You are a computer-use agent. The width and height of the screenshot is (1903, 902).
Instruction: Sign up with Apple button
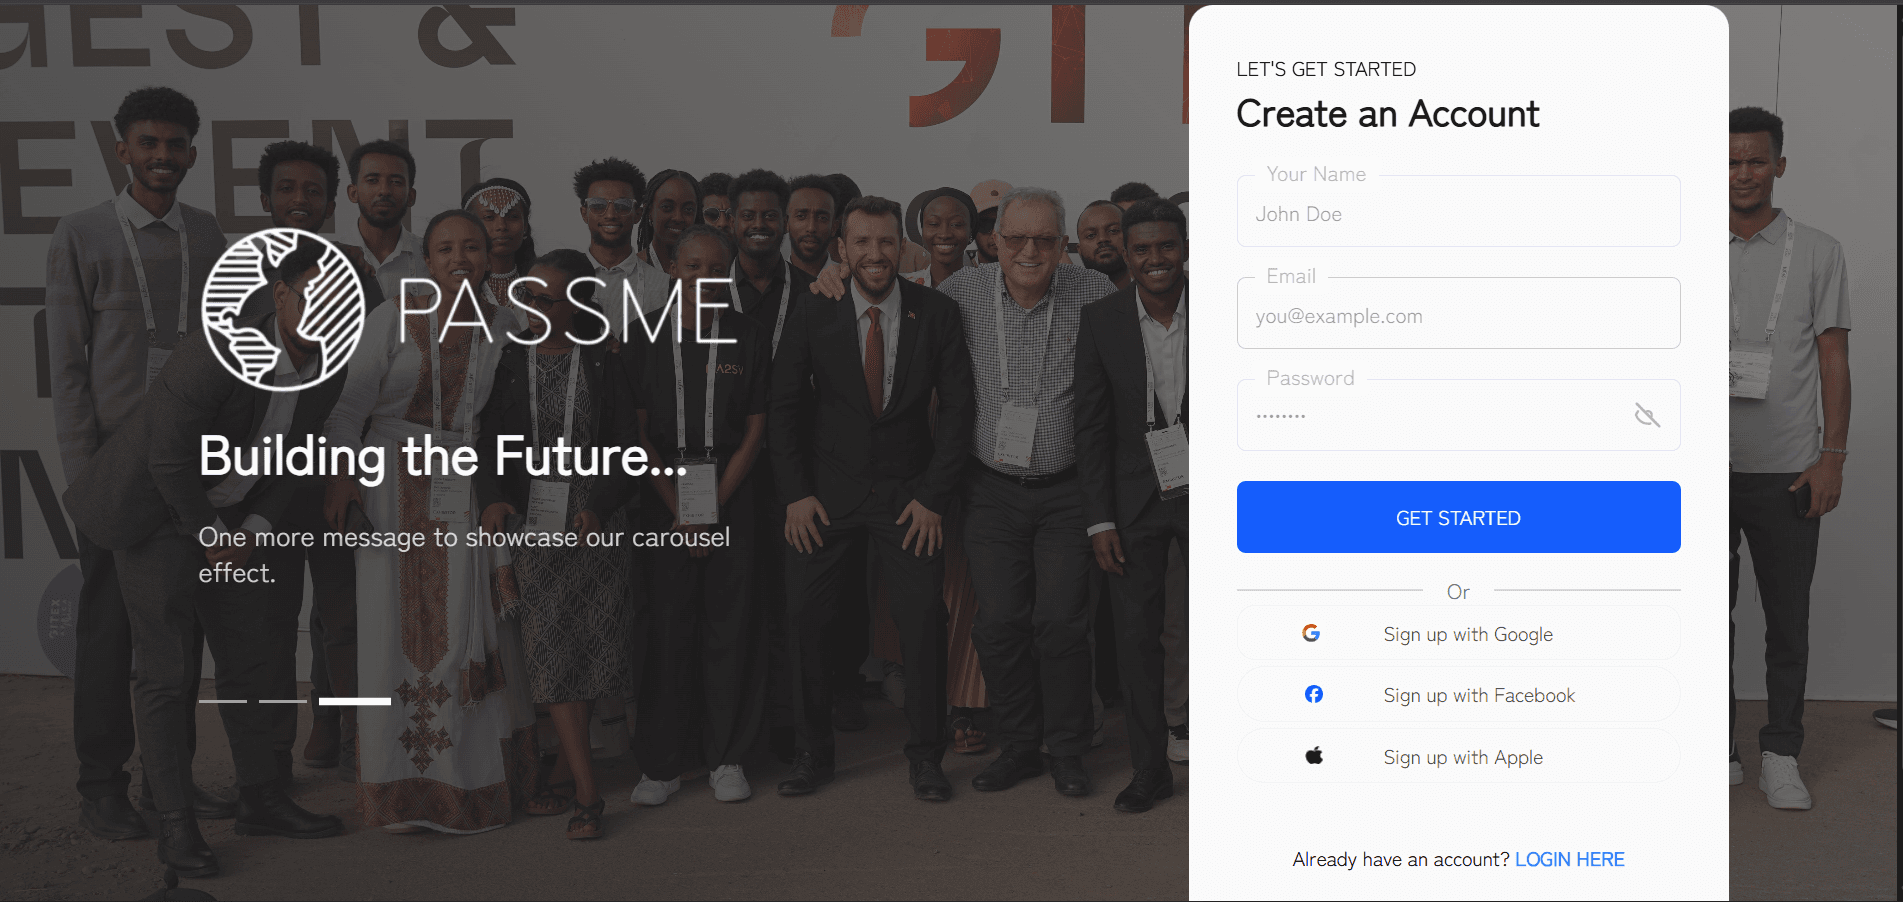coord(1458,757)
